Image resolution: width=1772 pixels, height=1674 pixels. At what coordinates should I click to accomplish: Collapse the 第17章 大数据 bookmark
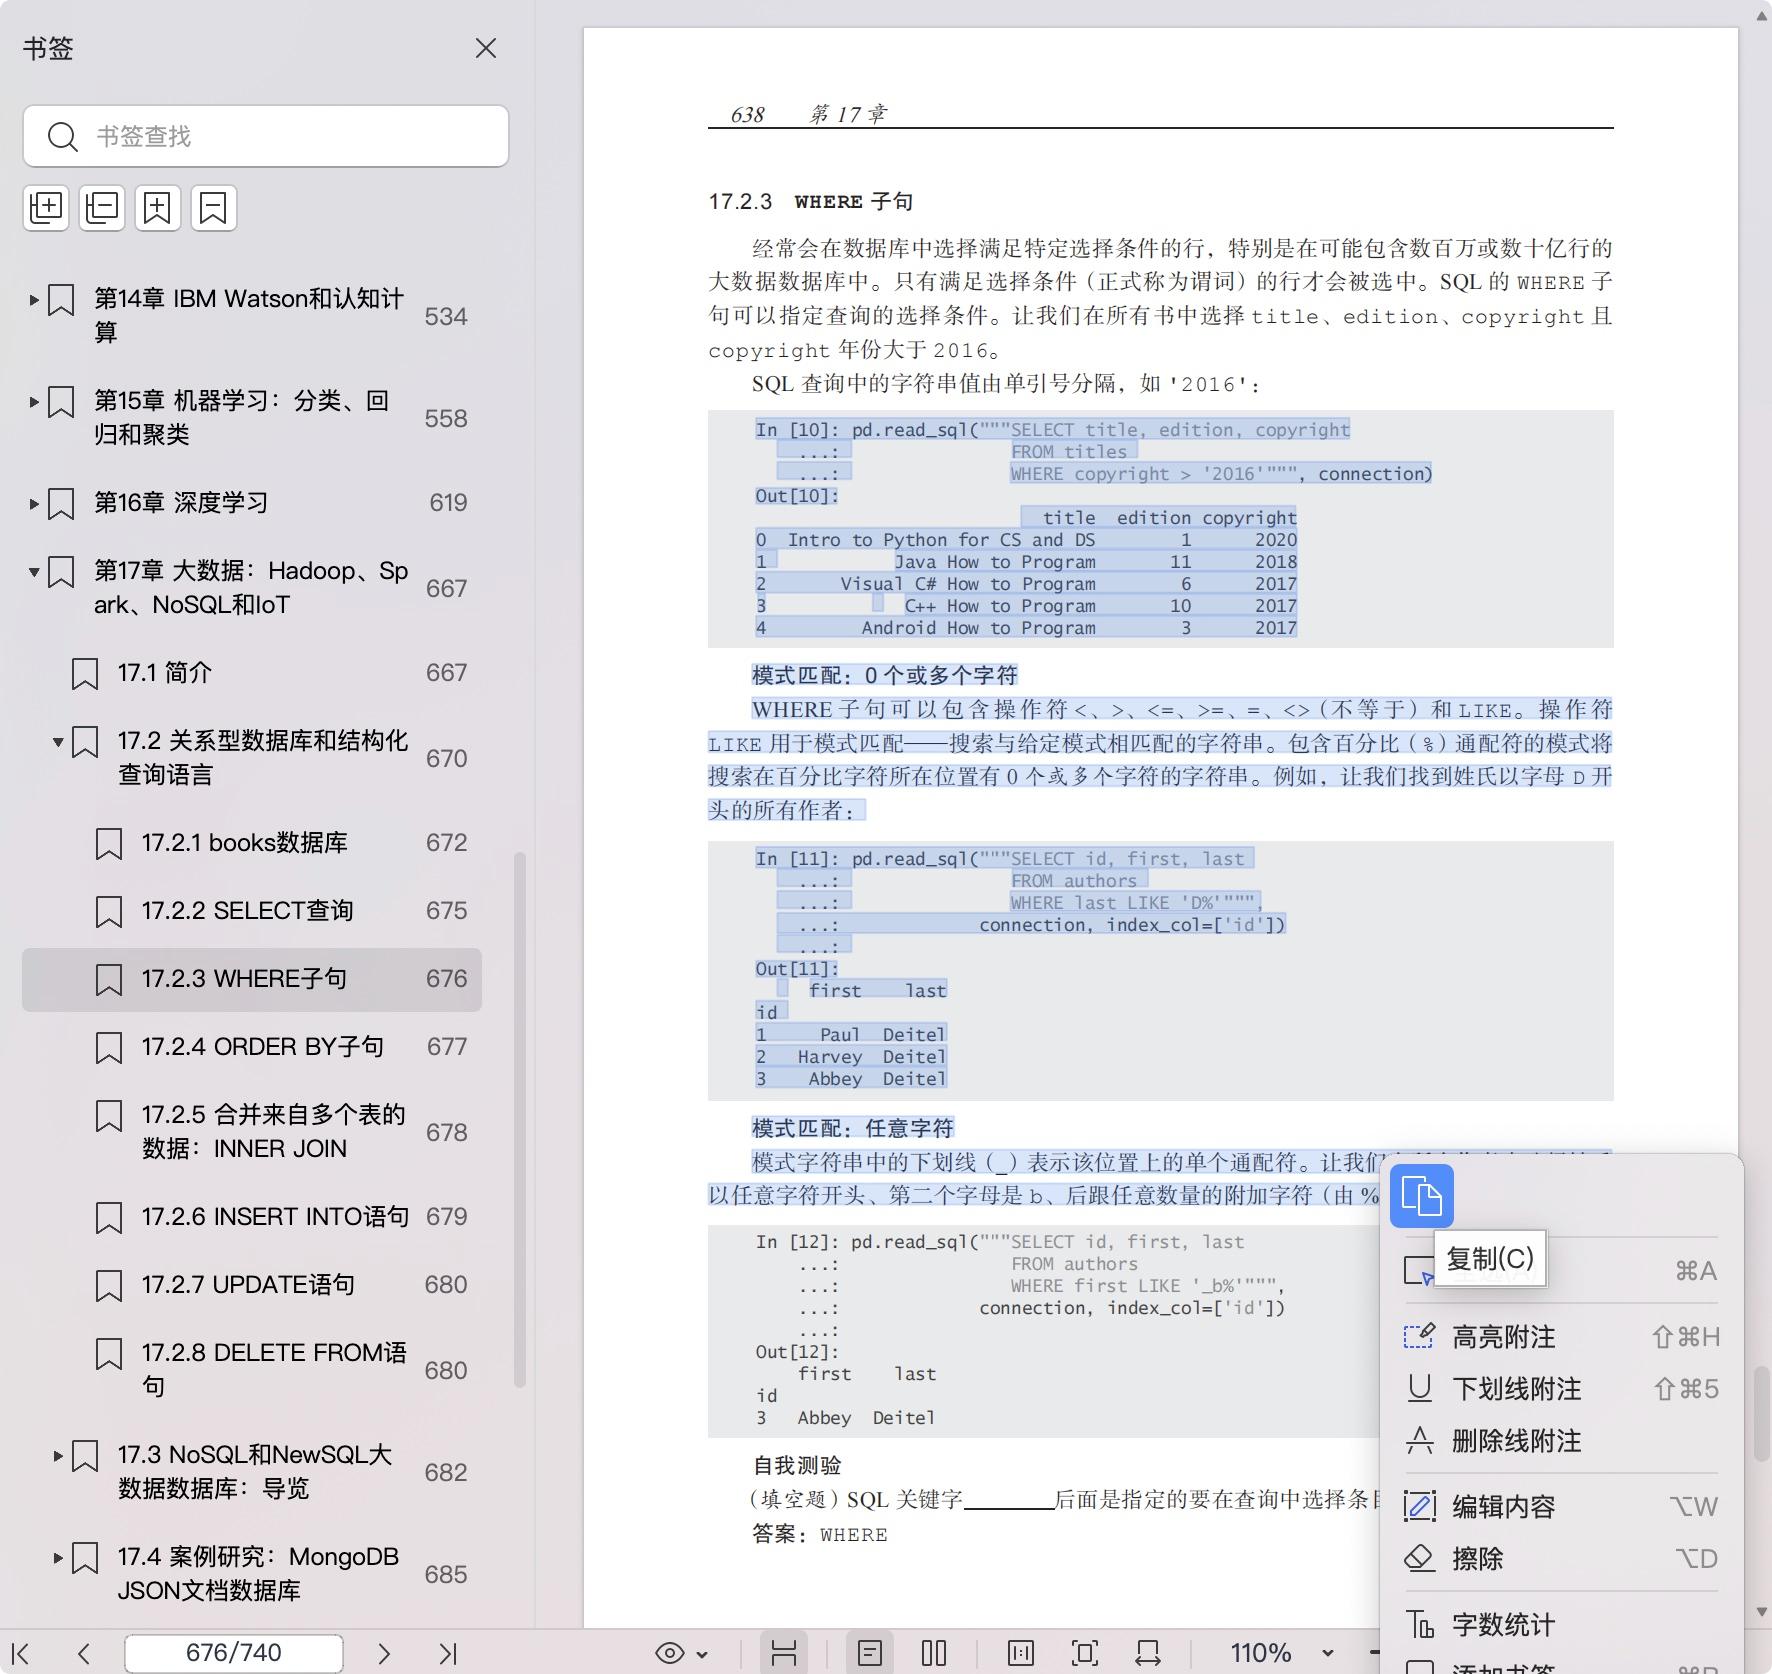(34, 572)
